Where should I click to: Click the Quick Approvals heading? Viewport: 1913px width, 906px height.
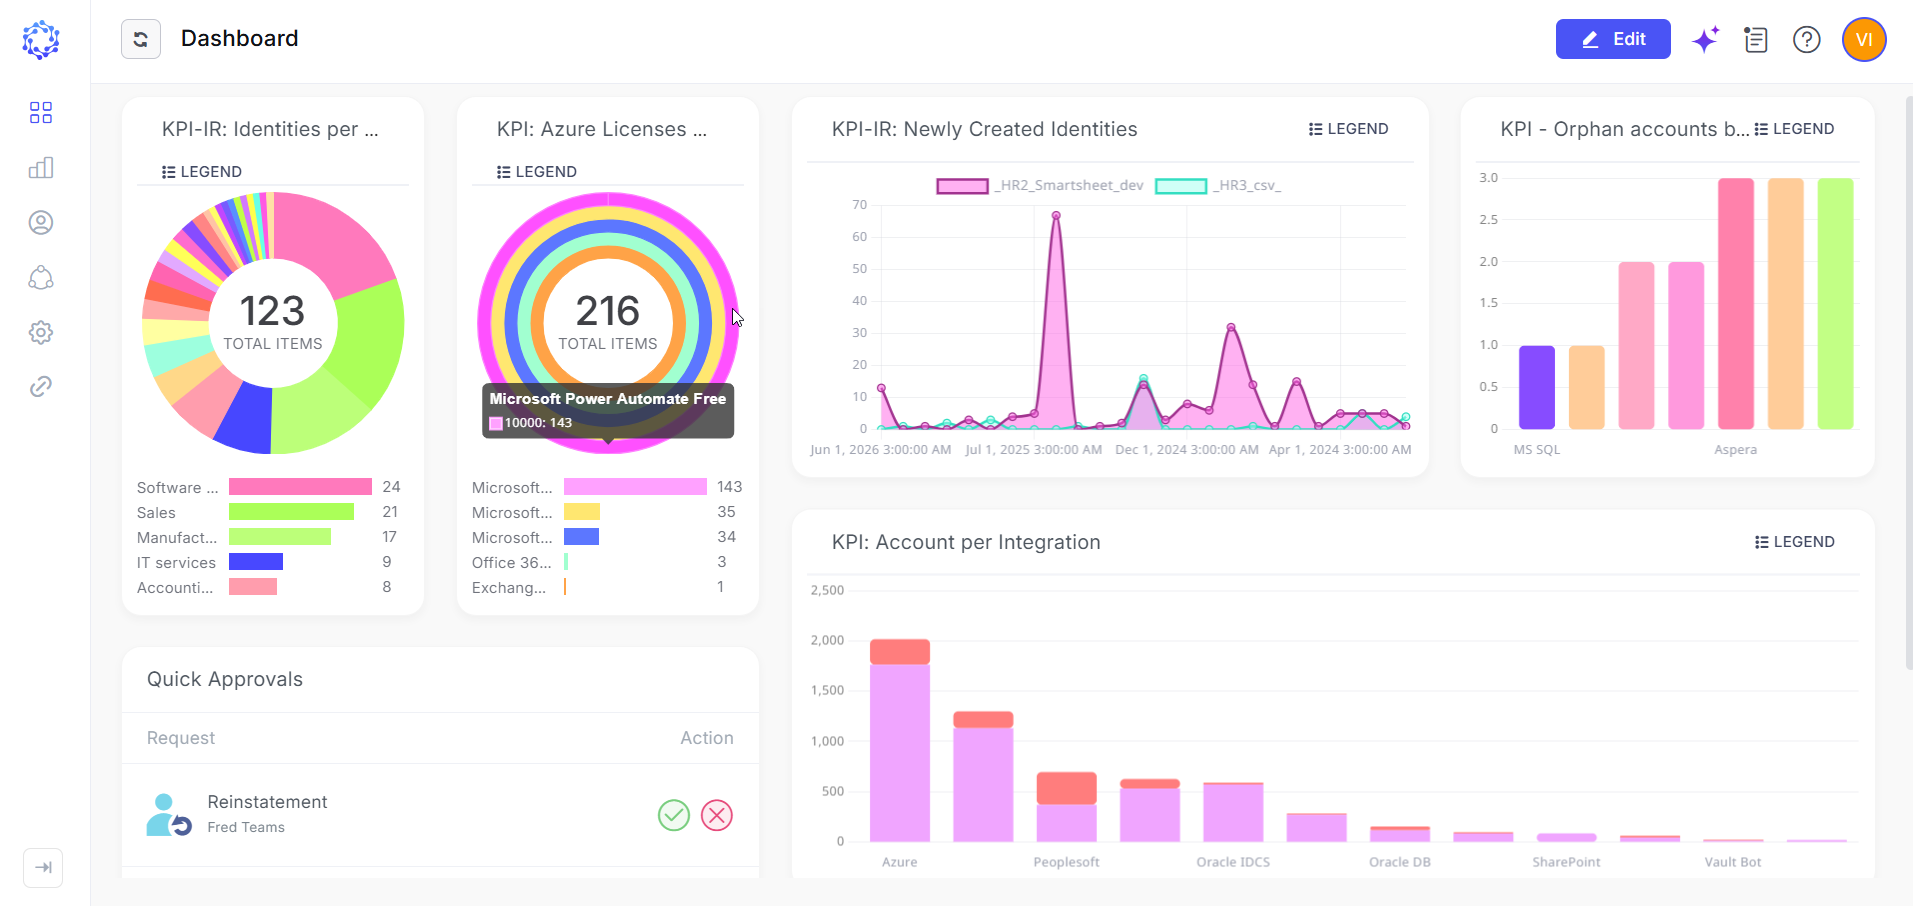click(x=225, y=679)
